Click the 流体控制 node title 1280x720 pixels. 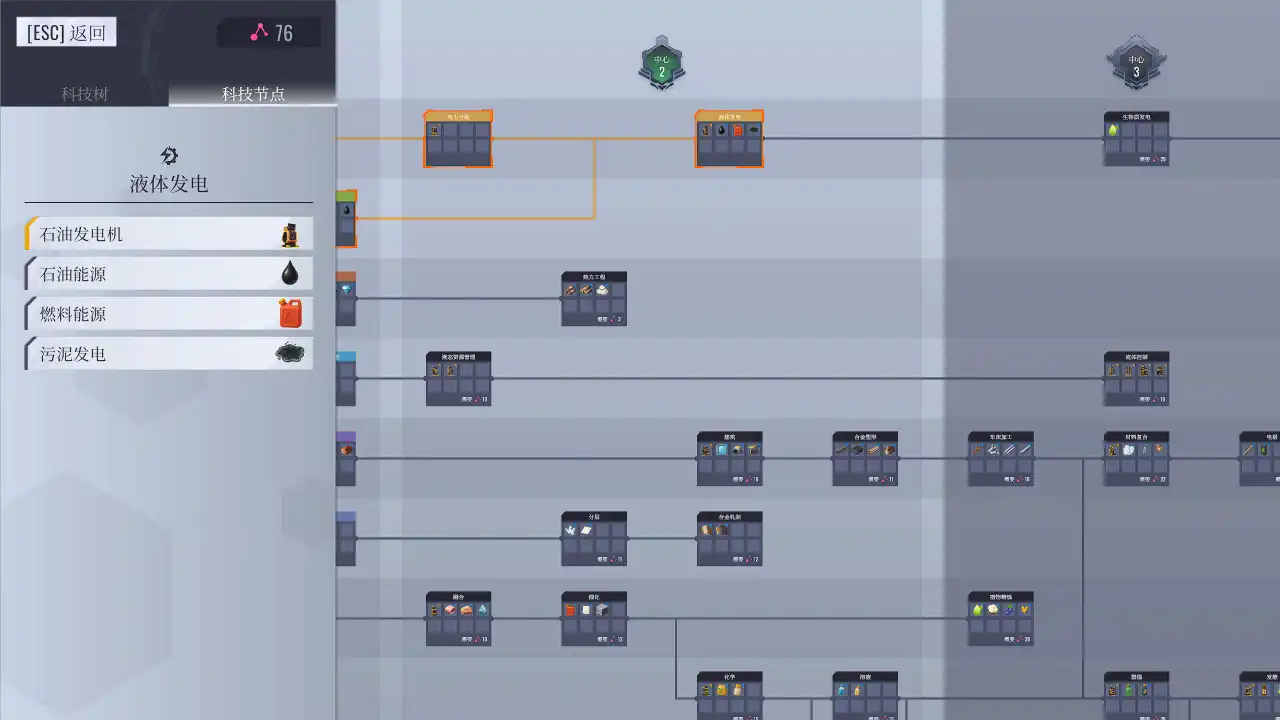1136,356
